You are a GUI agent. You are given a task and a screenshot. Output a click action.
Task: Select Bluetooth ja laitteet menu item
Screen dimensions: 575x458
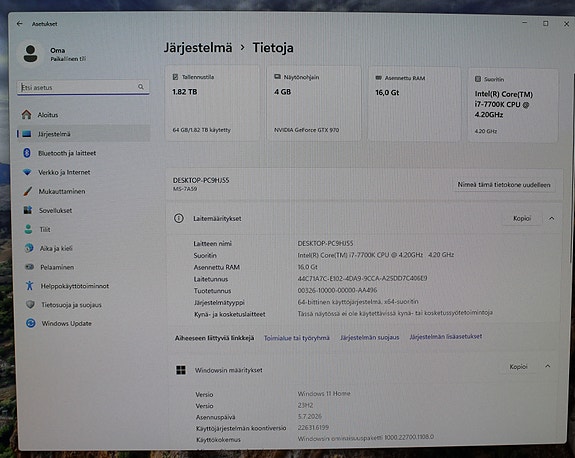coord(83,153)
